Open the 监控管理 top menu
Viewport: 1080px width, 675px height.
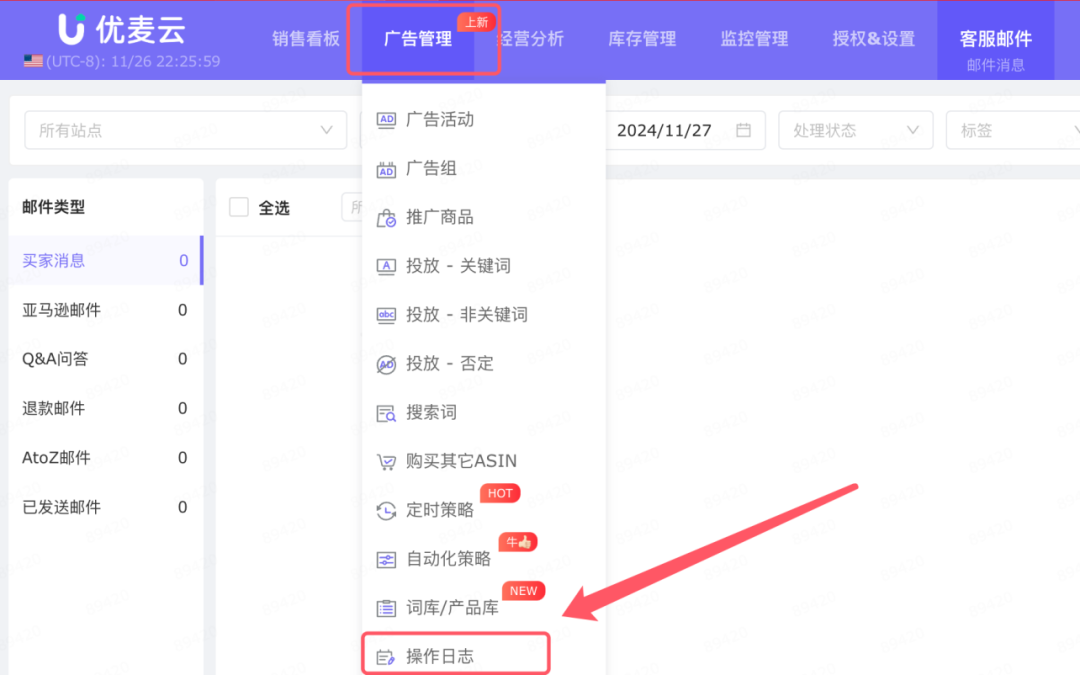click(x=754, y=39)
